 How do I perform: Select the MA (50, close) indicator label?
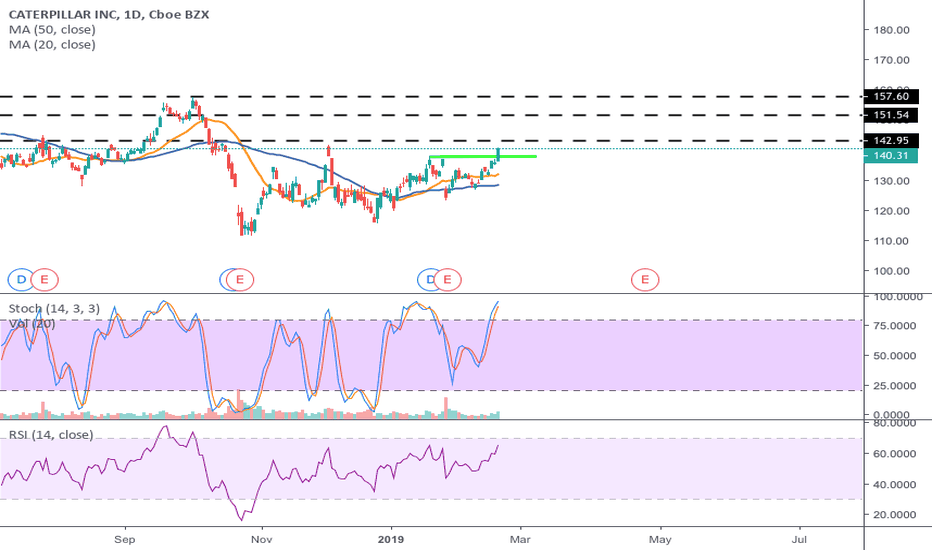[52, 30]
